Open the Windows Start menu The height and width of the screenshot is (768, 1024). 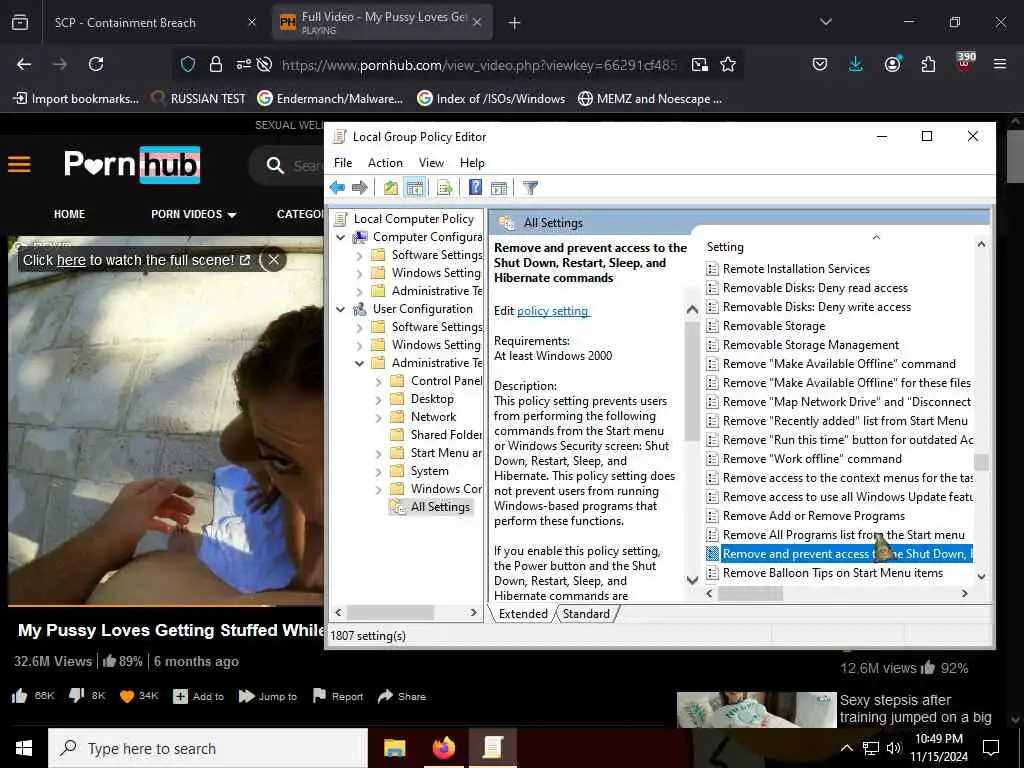pyautogui.click(x=24, y=748)
